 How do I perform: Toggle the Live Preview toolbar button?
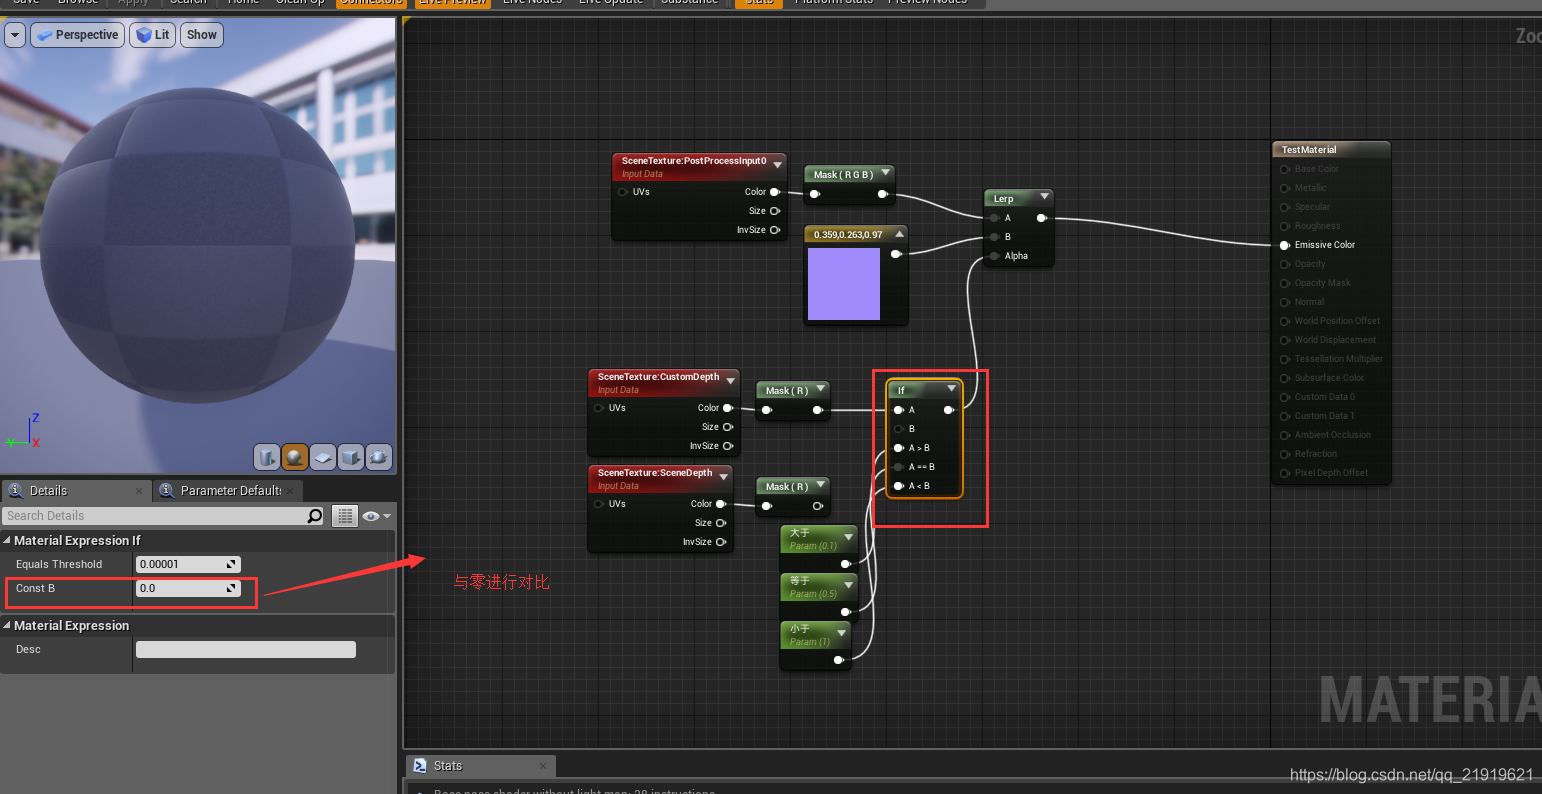tap(453, 3)
